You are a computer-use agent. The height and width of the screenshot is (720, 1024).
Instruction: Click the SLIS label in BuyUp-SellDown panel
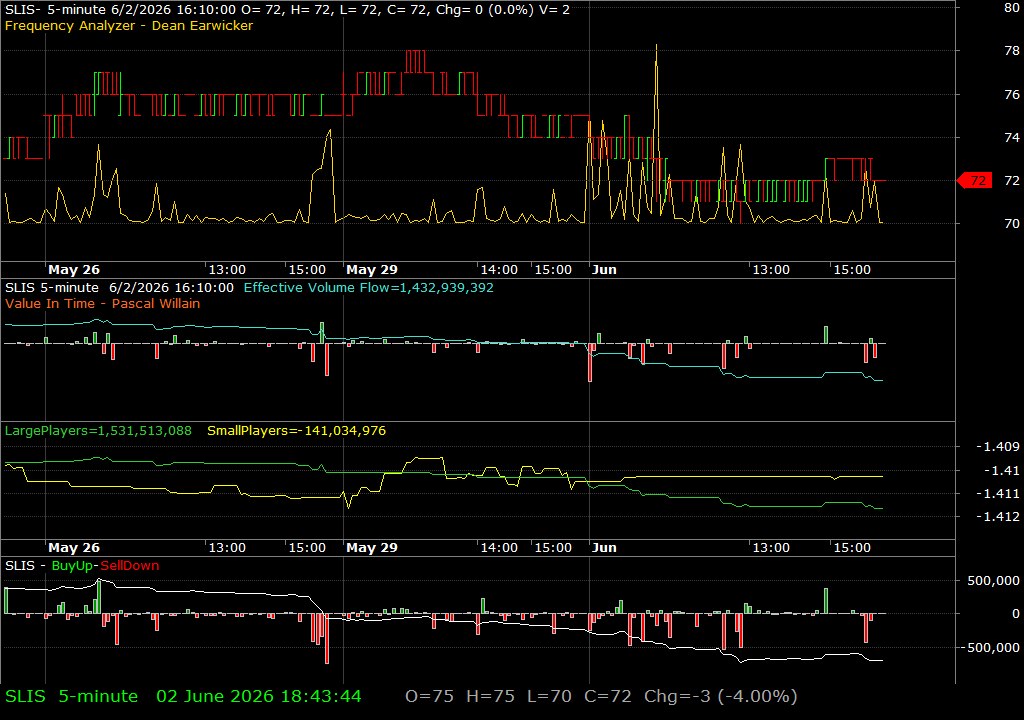(x=20, y=566)
